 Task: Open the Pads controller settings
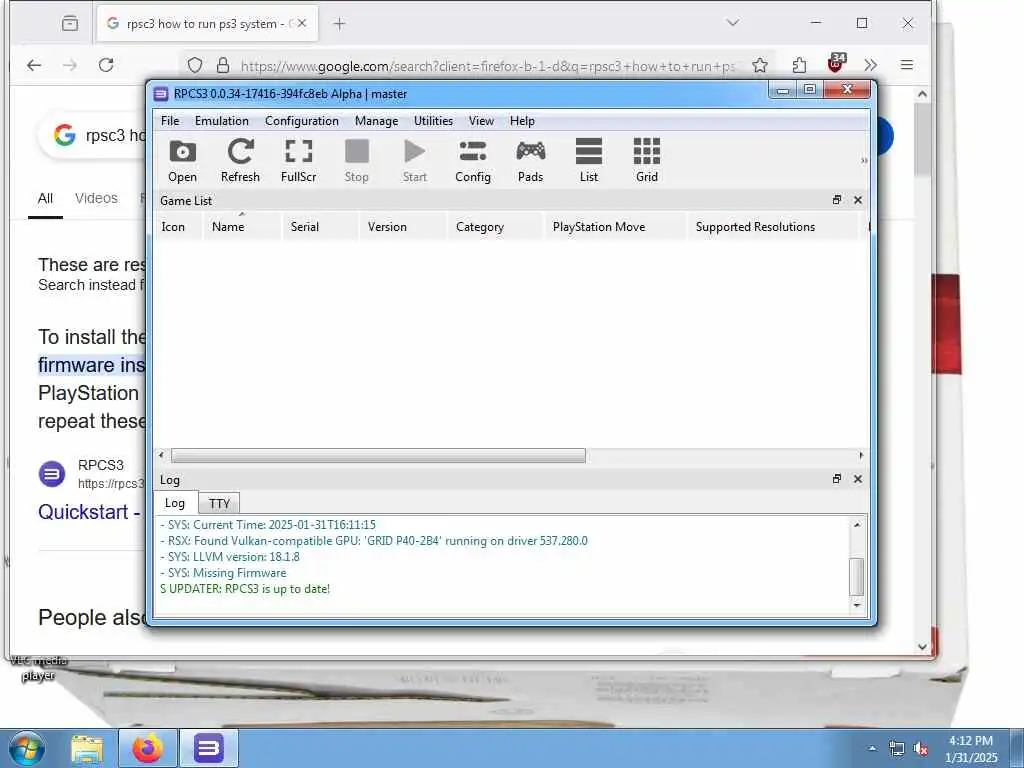(x=530, y=161)
